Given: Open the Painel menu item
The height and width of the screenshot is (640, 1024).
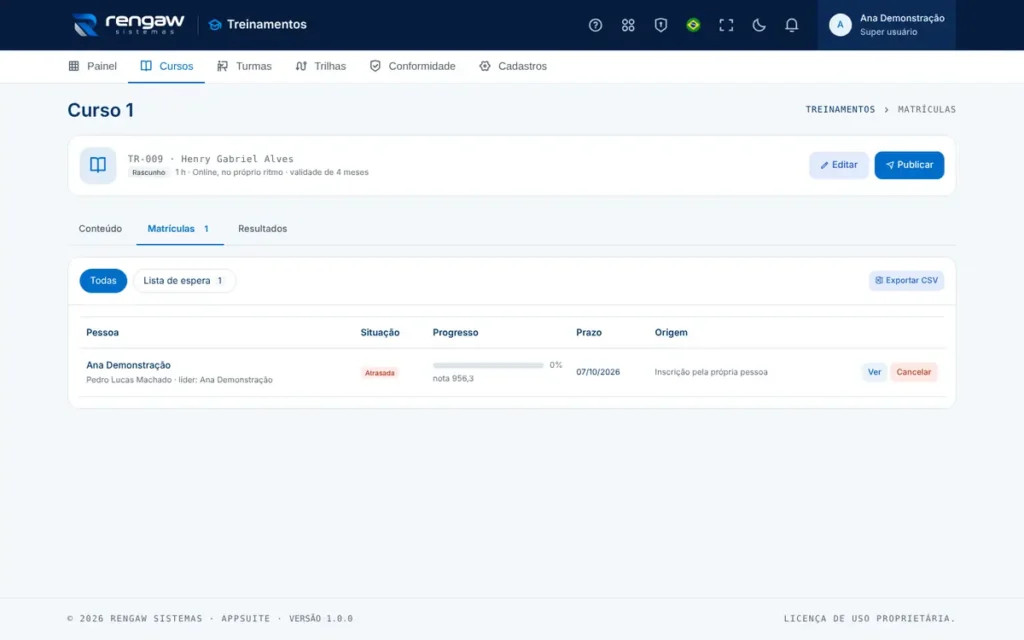Looking at the screenshot, I should [93, 66].
